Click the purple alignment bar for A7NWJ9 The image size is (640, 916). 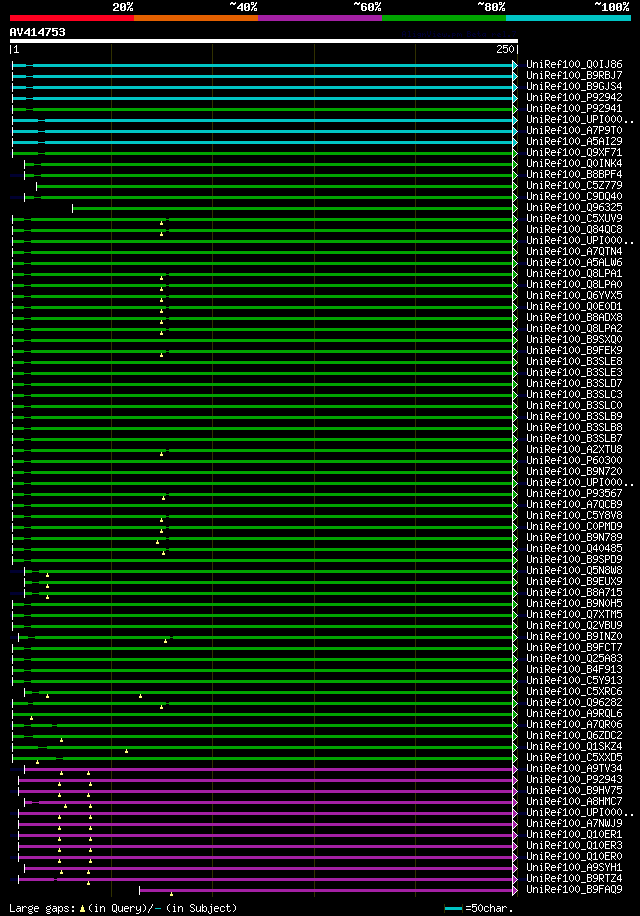coord(265,824)
